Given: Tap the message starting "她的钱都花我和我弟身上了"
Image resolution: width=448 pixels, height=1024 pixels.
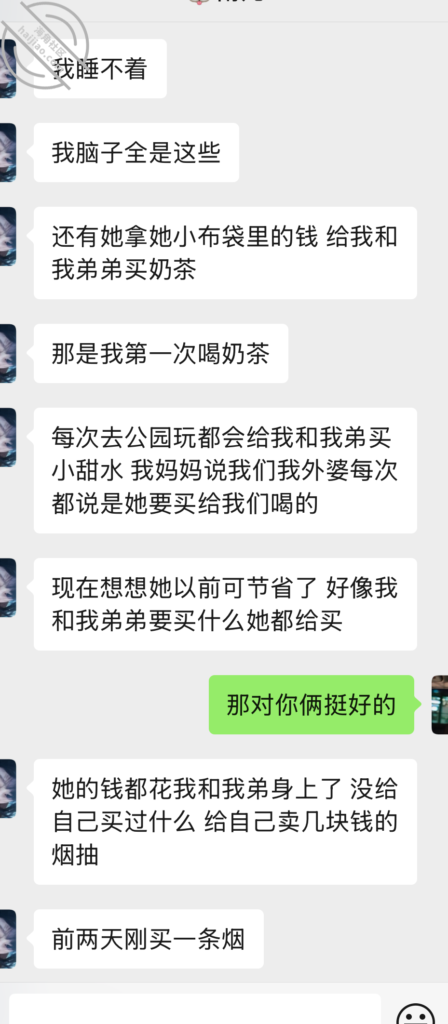Looking at the screenshot, I should [x=225, y=822].
